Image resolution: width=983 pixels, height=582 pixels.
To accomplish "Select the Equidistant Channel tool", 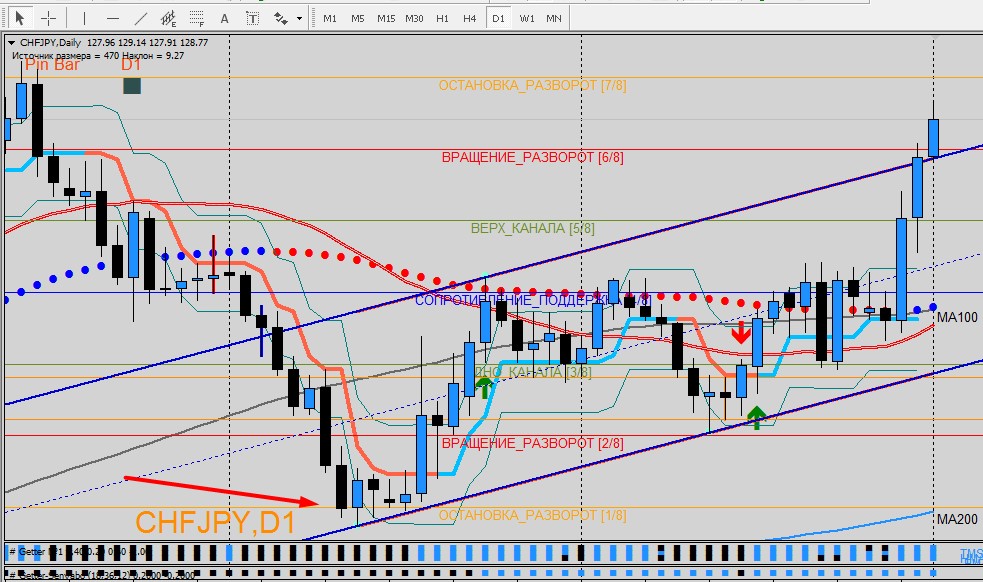I will [x=169, y=18].
